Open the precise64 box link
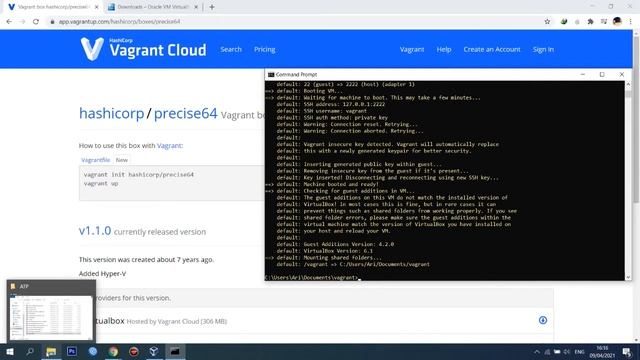Screen dimensions: 640x360 (185, 113)
